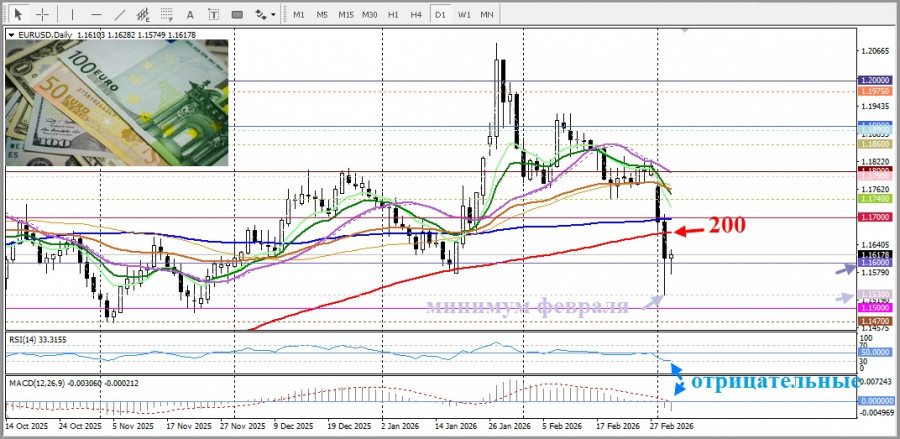900x439 pixels.
Task: Click the 24 Oct 2025 date label
Action: tap(79, 427)
